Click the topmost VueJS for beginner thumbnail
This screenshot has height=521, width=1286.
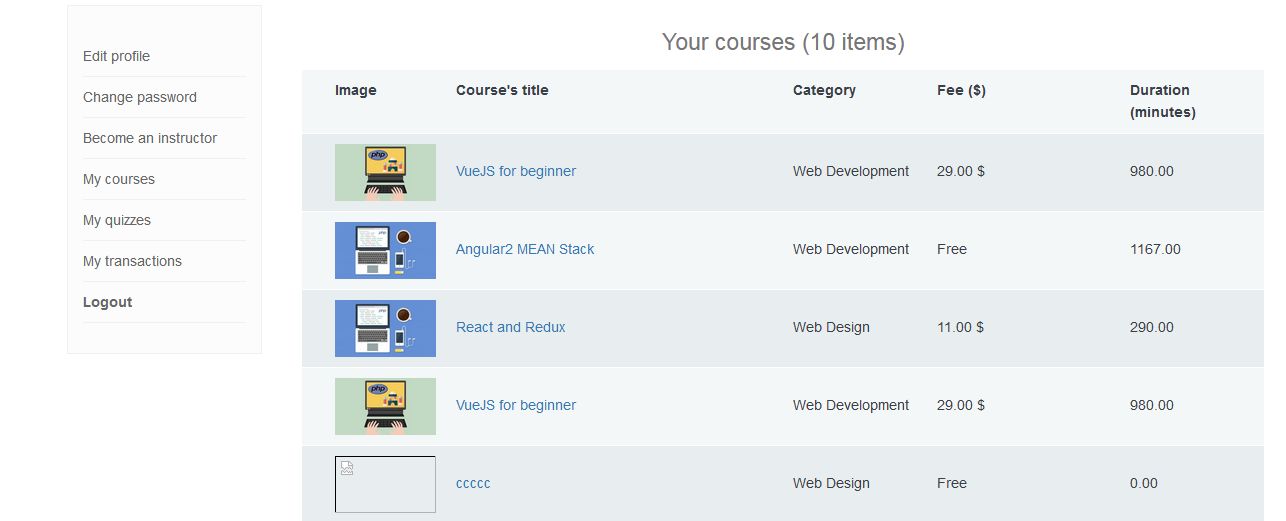[385, 172]
